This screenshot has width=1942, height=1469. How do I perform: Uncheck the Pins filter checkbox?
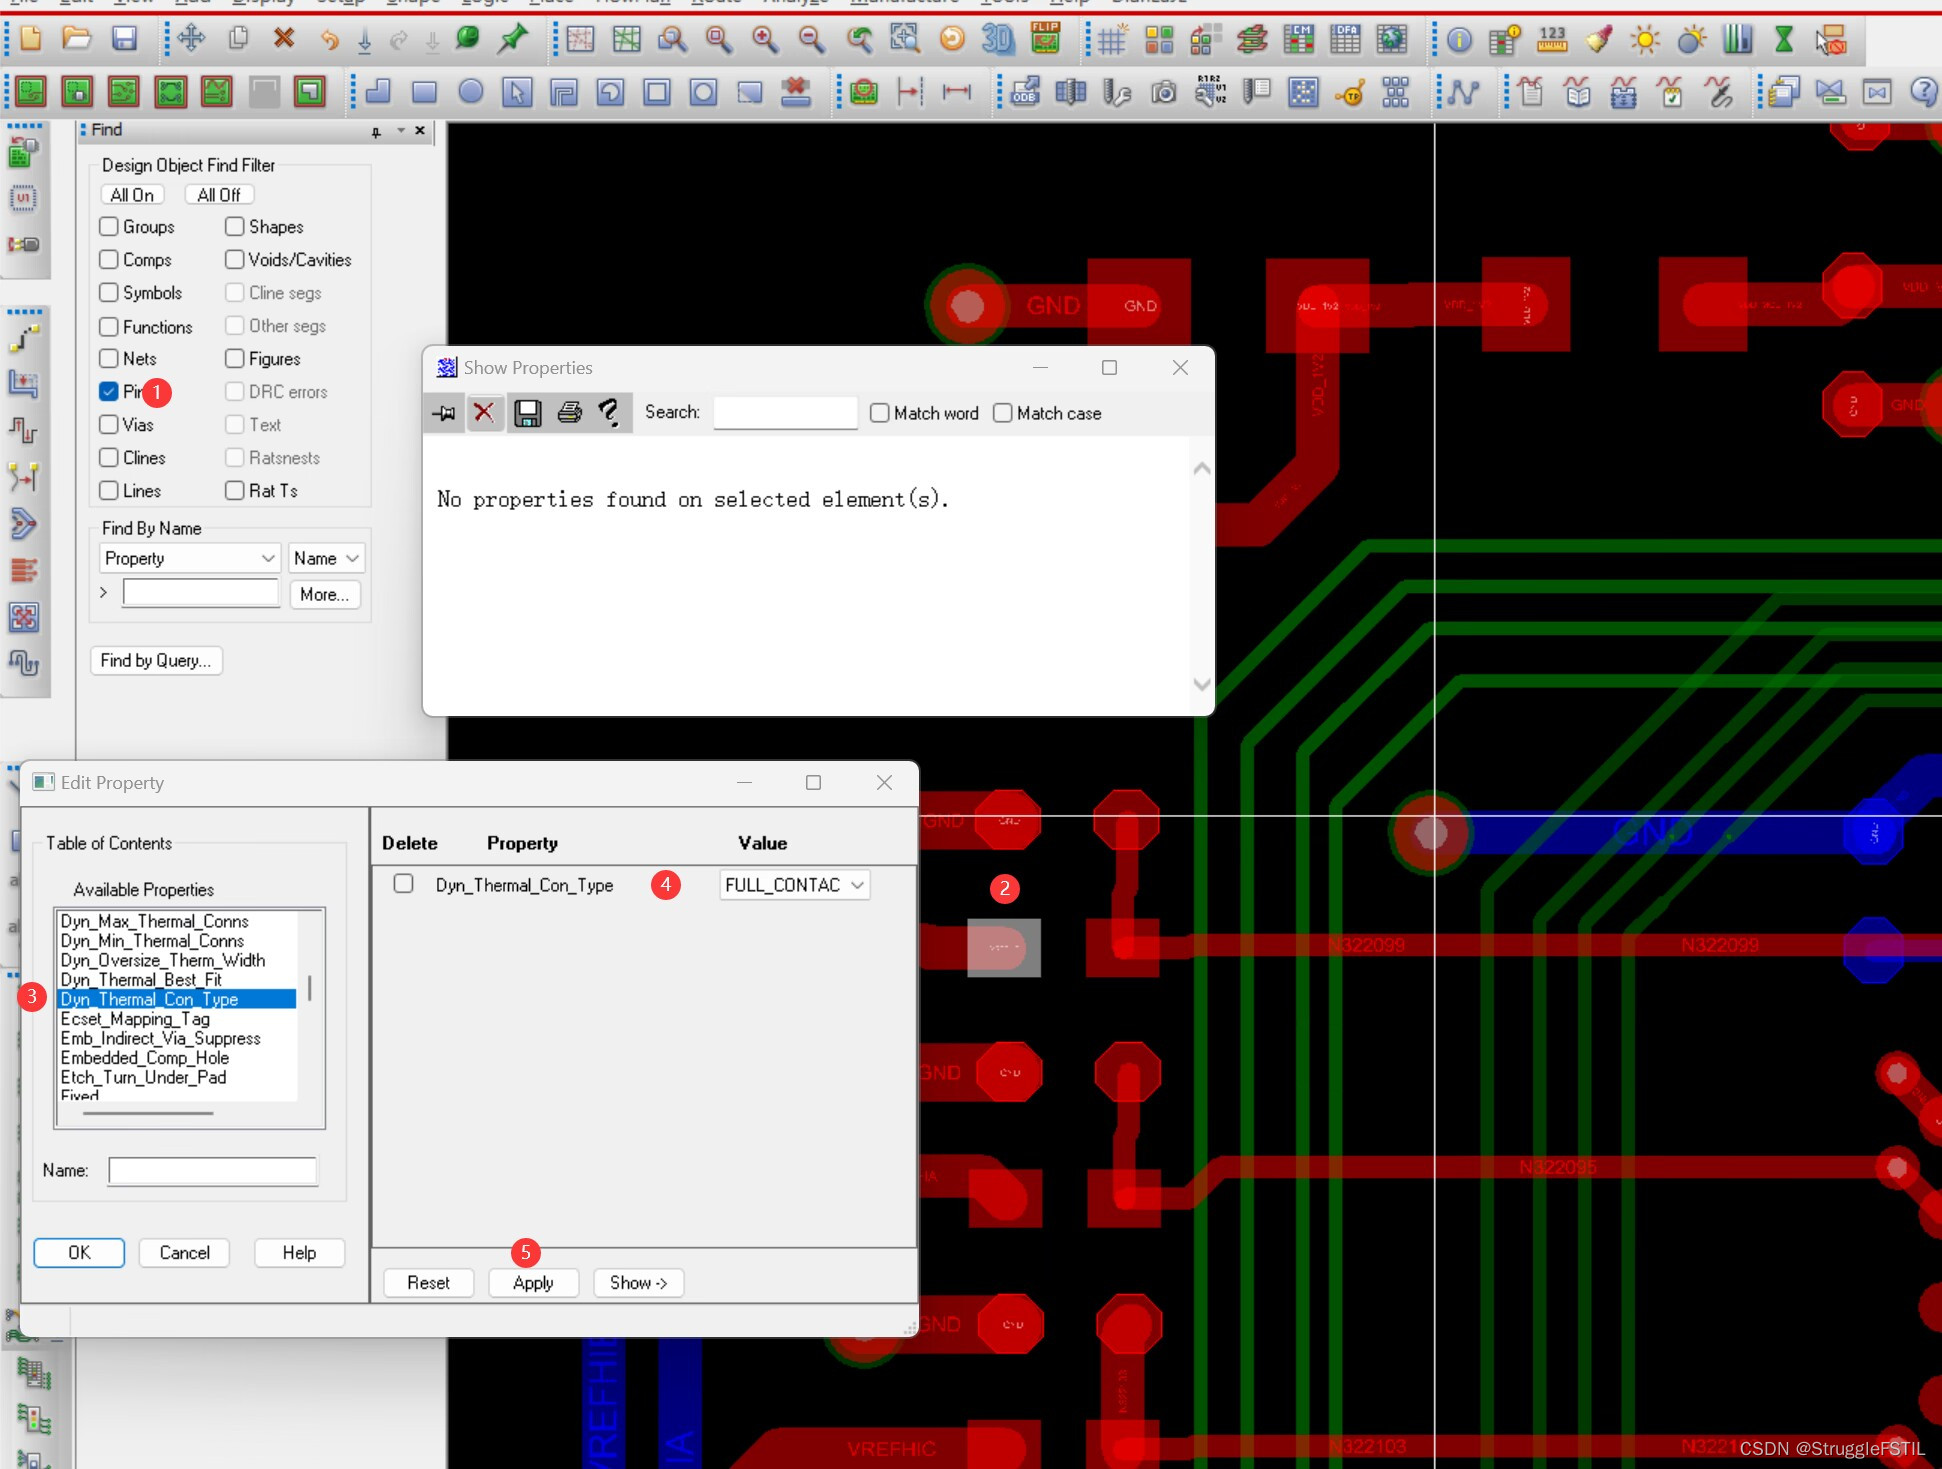[x=109, y=391]
